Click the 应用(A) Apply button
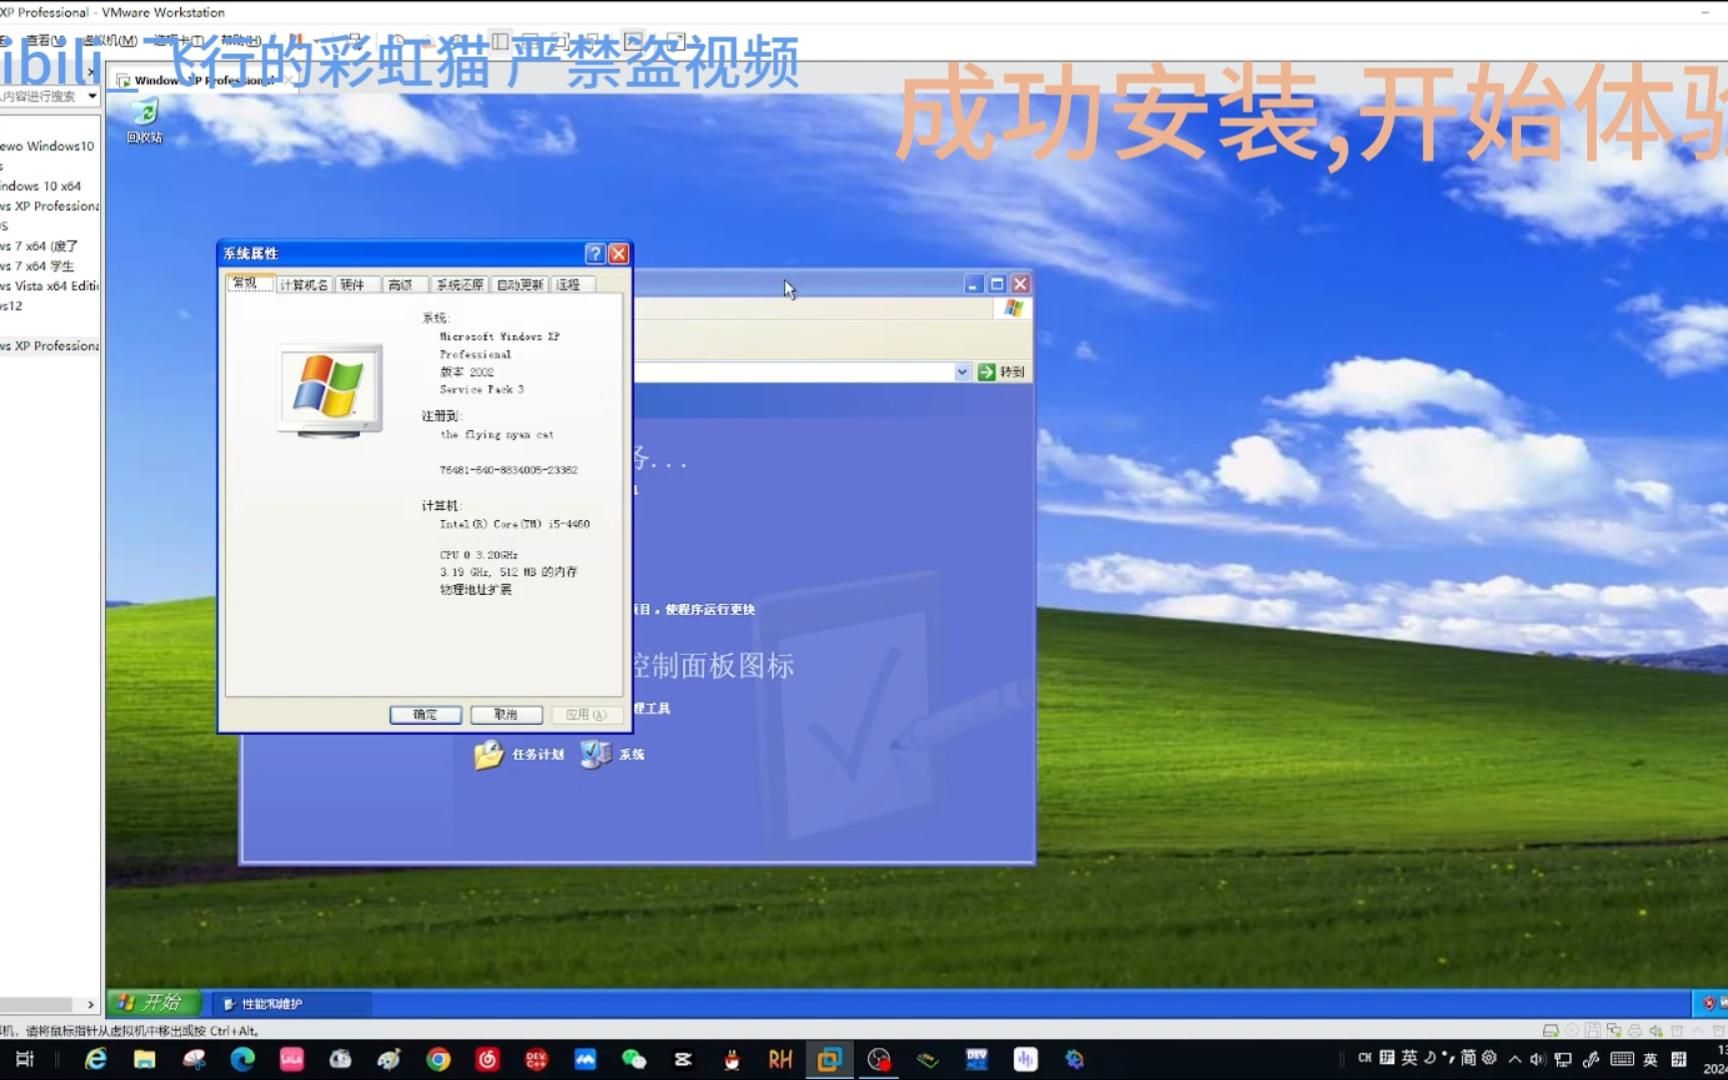The height and width of the screenshot is (1080, 1728). pos(586,715)
